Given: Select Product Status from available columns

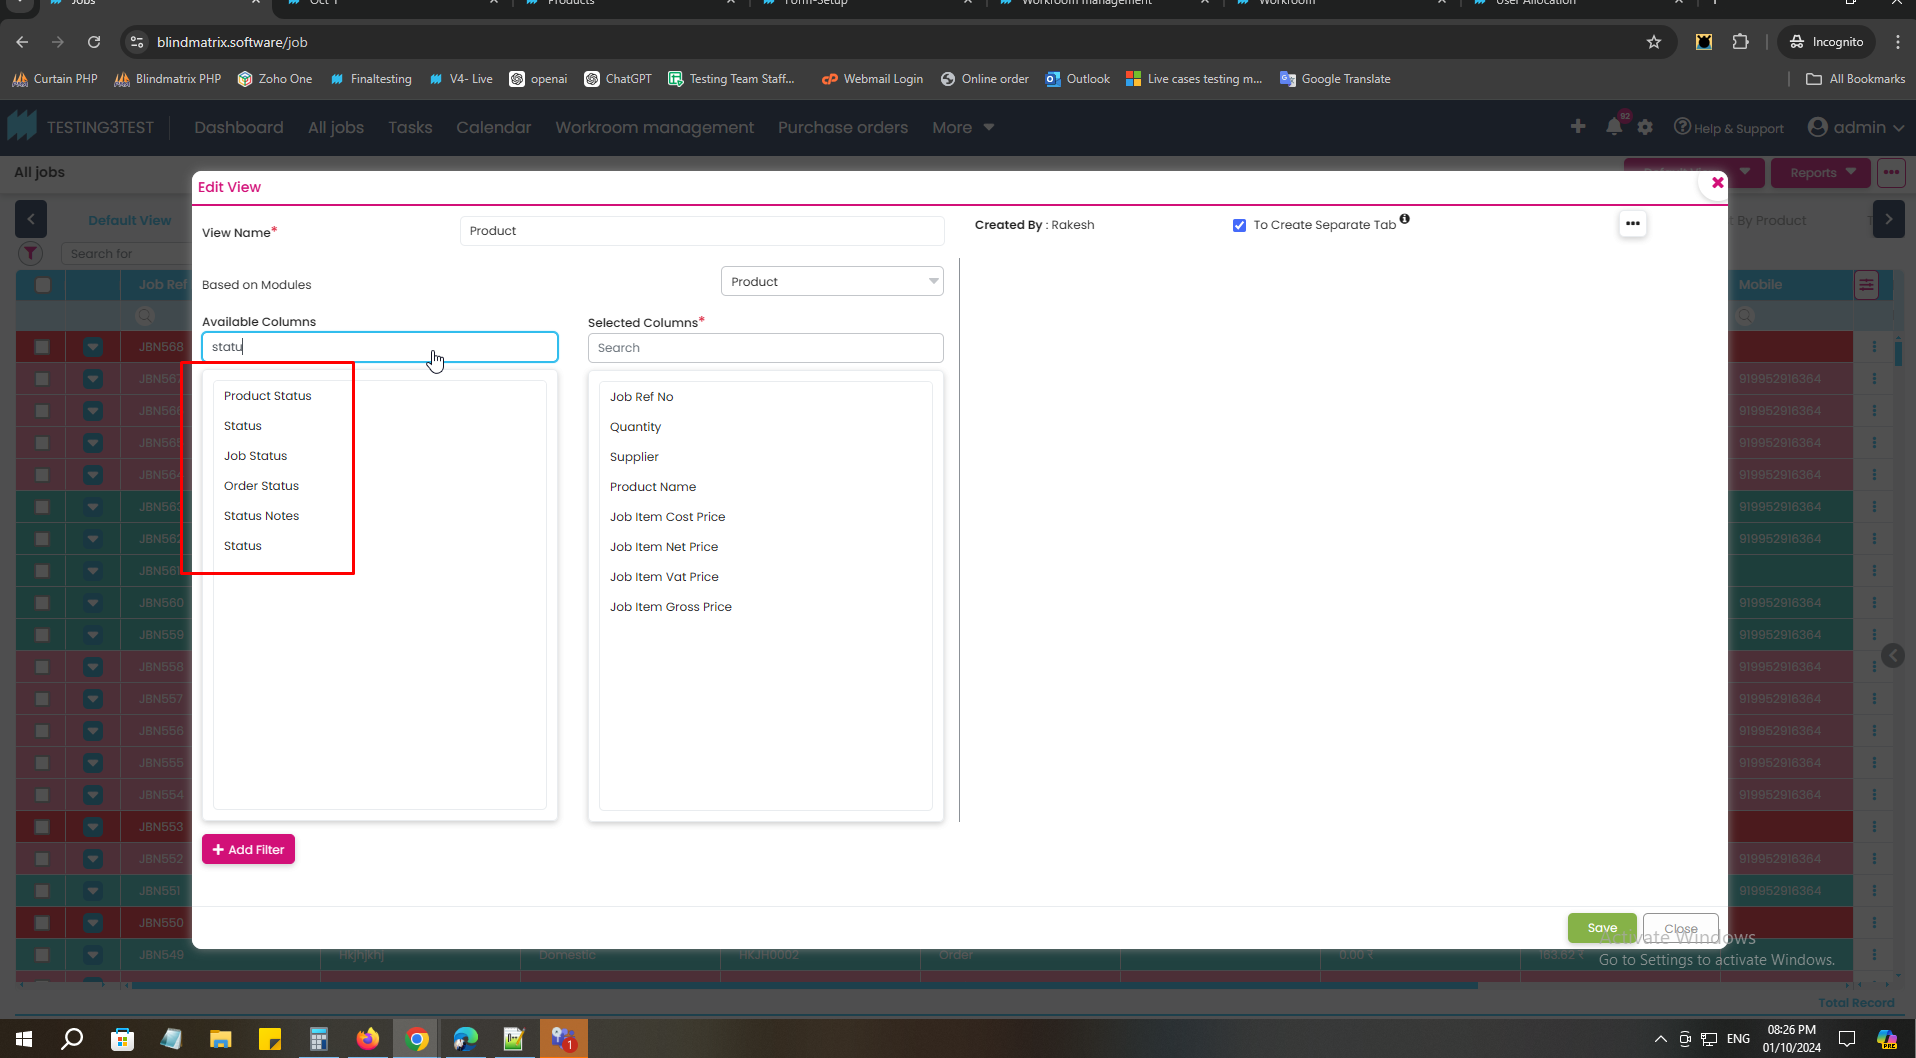Looking at the screenshot, I should click(x=268, y=396).
